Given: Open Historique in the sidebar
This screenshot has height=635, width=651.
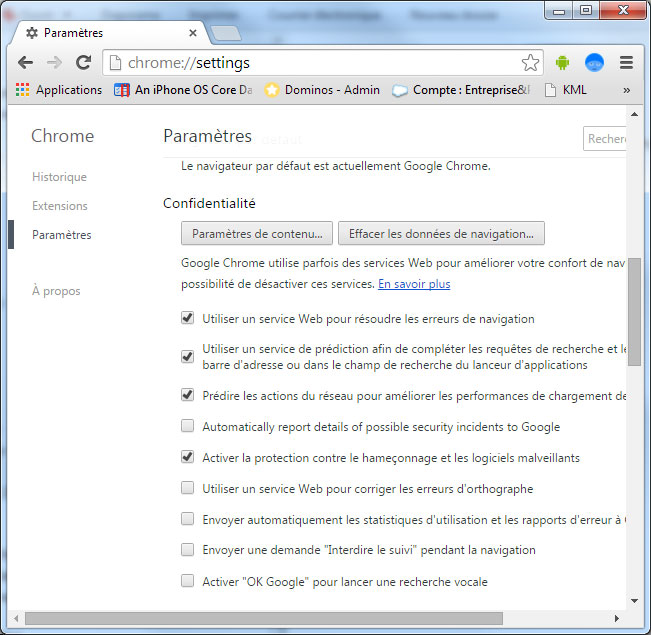Looking at the screenshot, I should pos(59,177).
